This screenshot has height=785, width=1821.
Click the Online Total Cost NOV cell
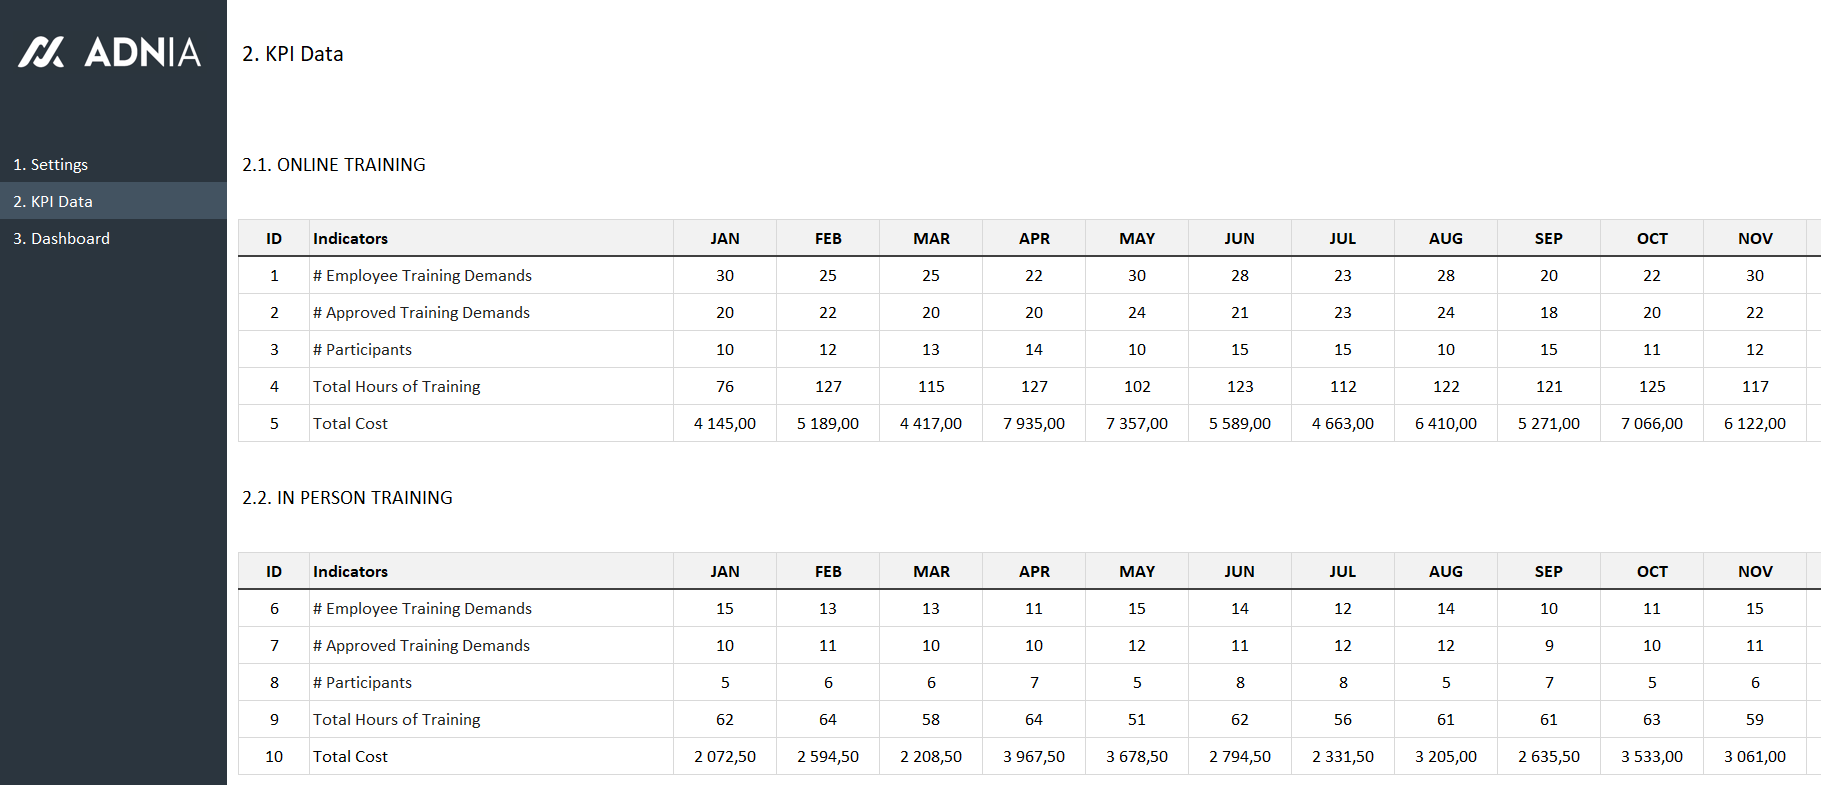coord(1754,423)
